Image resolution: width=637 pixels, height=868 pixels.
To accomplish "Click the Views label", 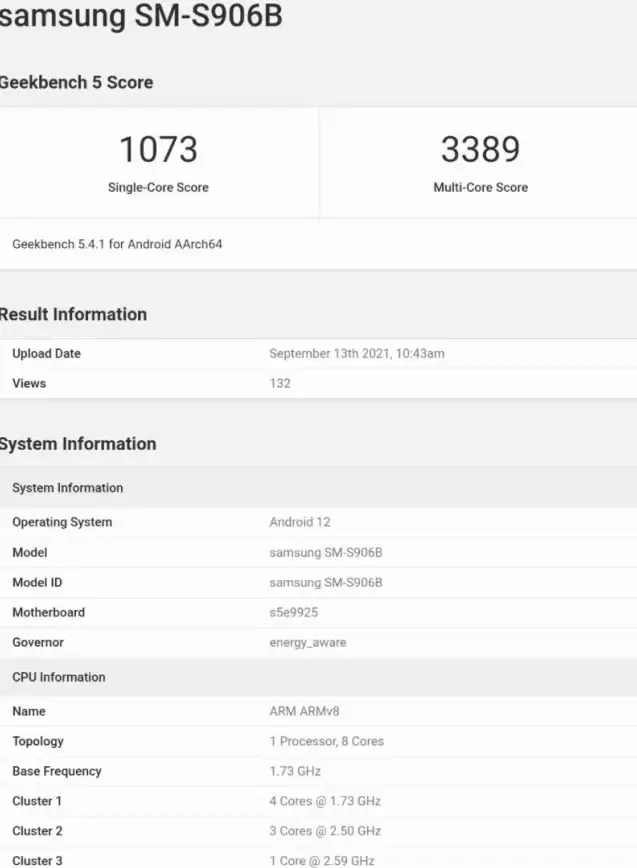I will [29, 384].
